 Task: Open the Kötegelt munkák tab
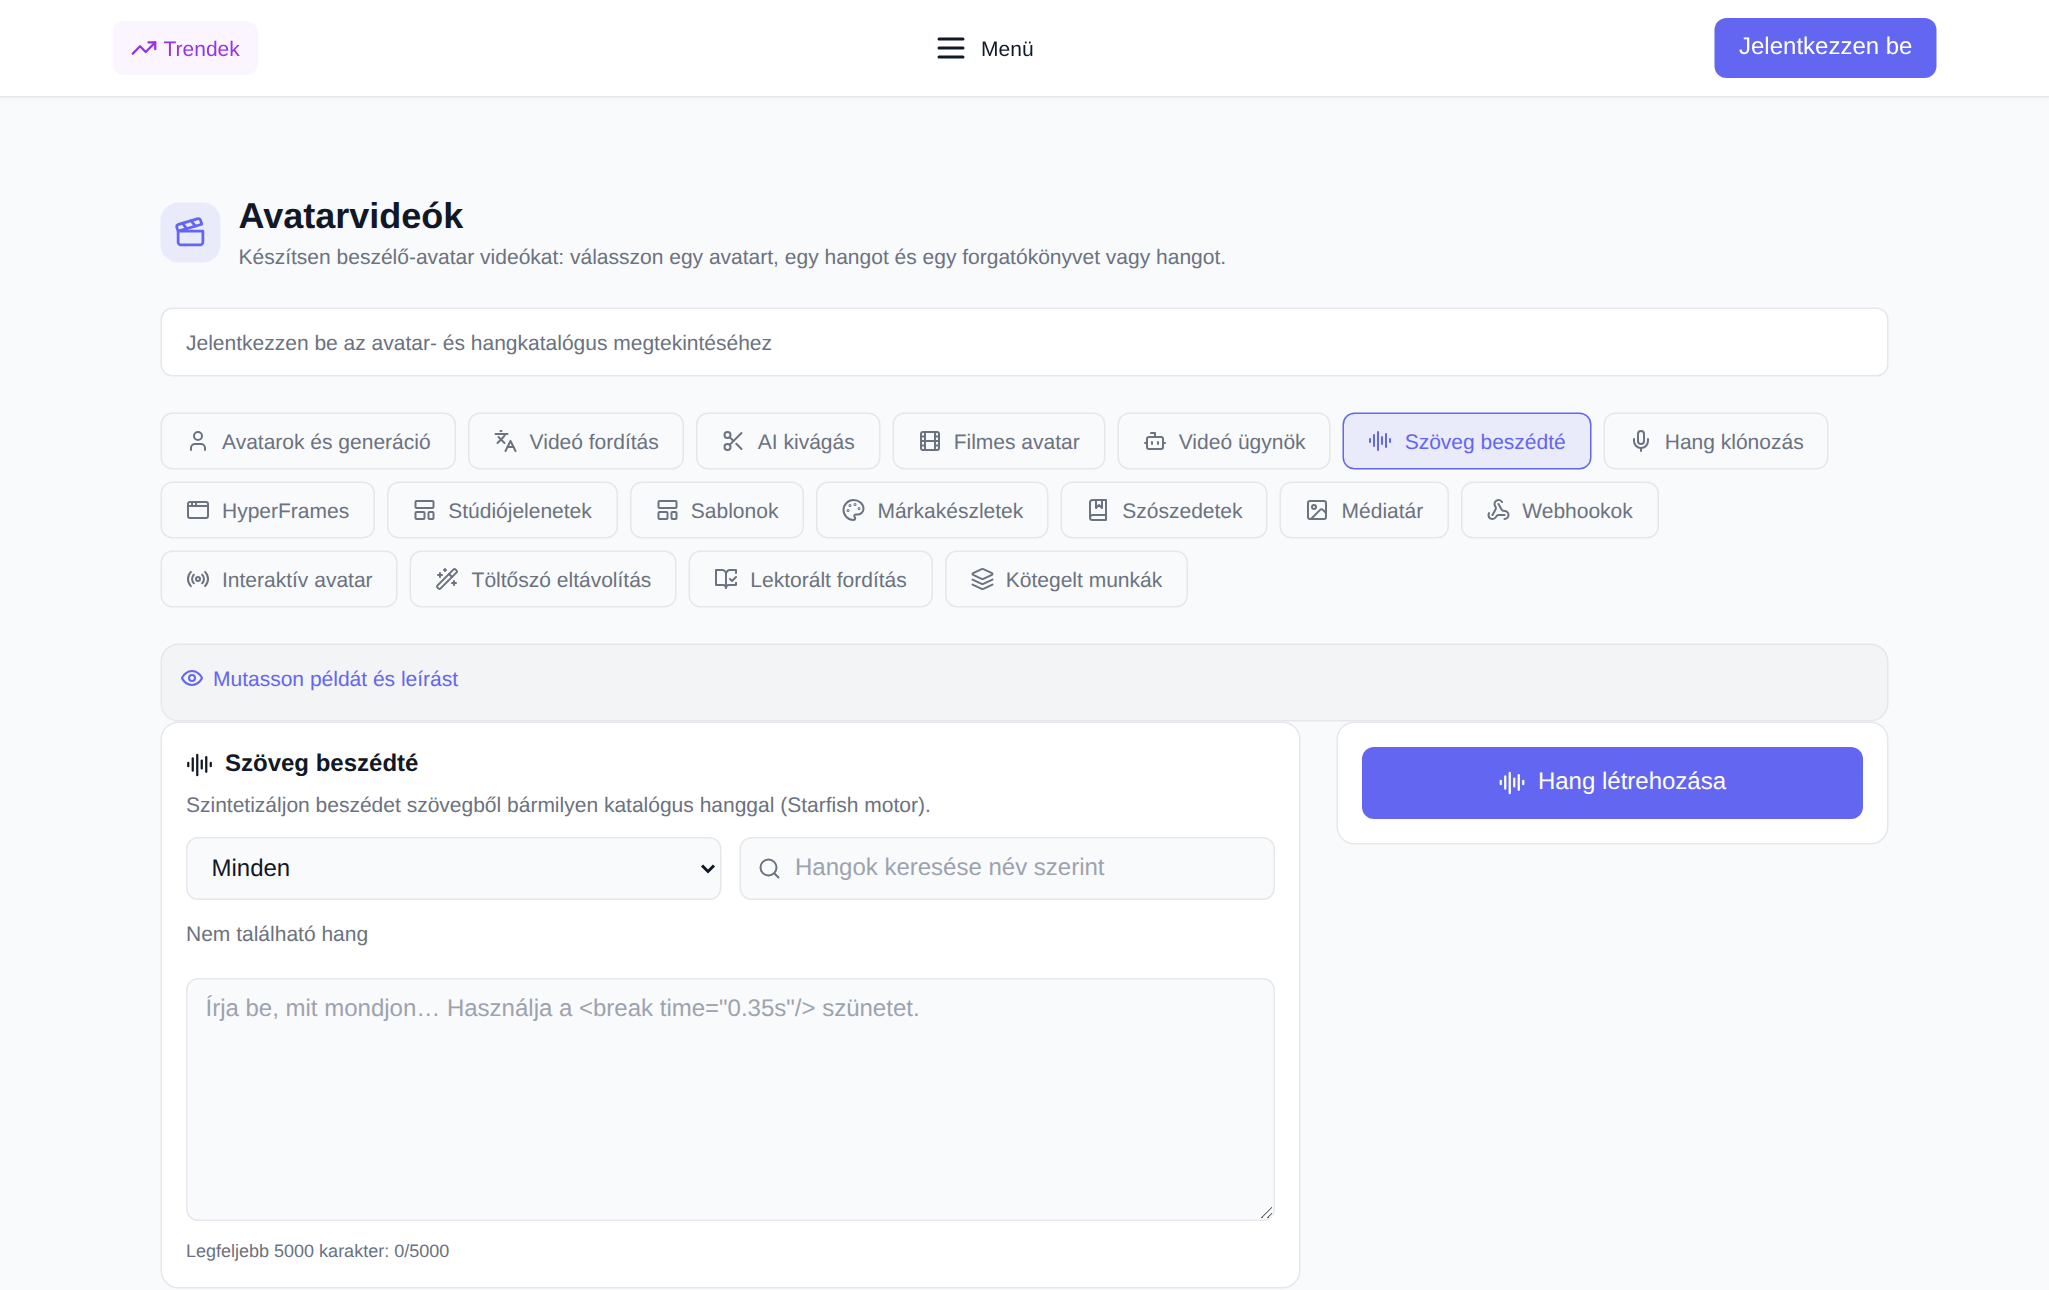click(1066, 579)
